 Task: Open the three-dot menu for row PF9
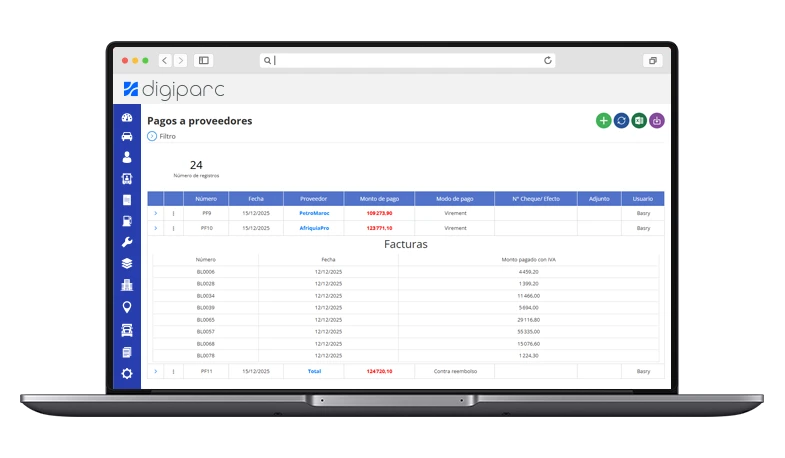173,213
